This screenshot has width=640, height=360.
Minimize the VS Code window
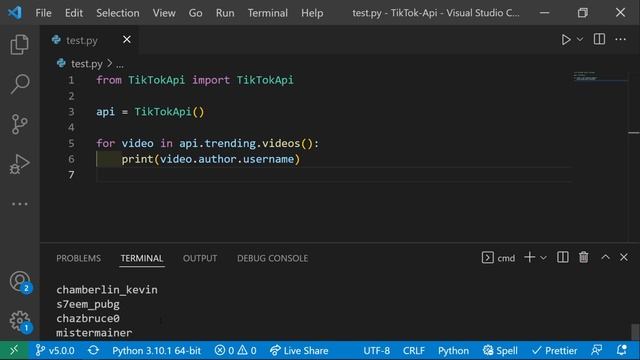coord(544,13)
